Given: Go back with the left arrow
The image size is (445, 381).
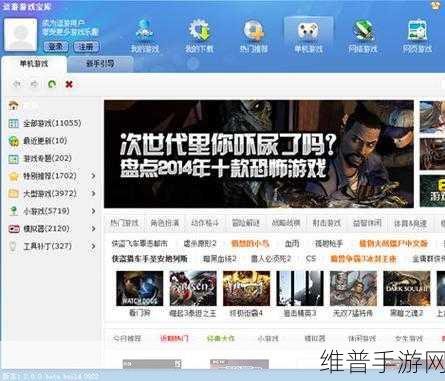Looking at the screenshot, I should (x=17, y=84).
